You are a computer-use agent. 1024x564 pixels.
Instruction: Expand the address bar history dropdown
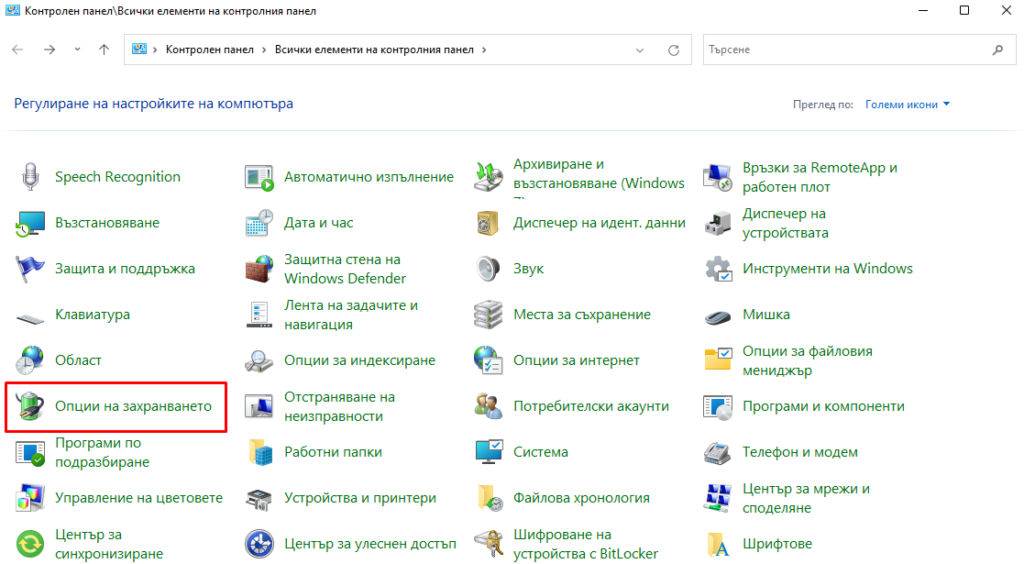(x=640, y=50)
